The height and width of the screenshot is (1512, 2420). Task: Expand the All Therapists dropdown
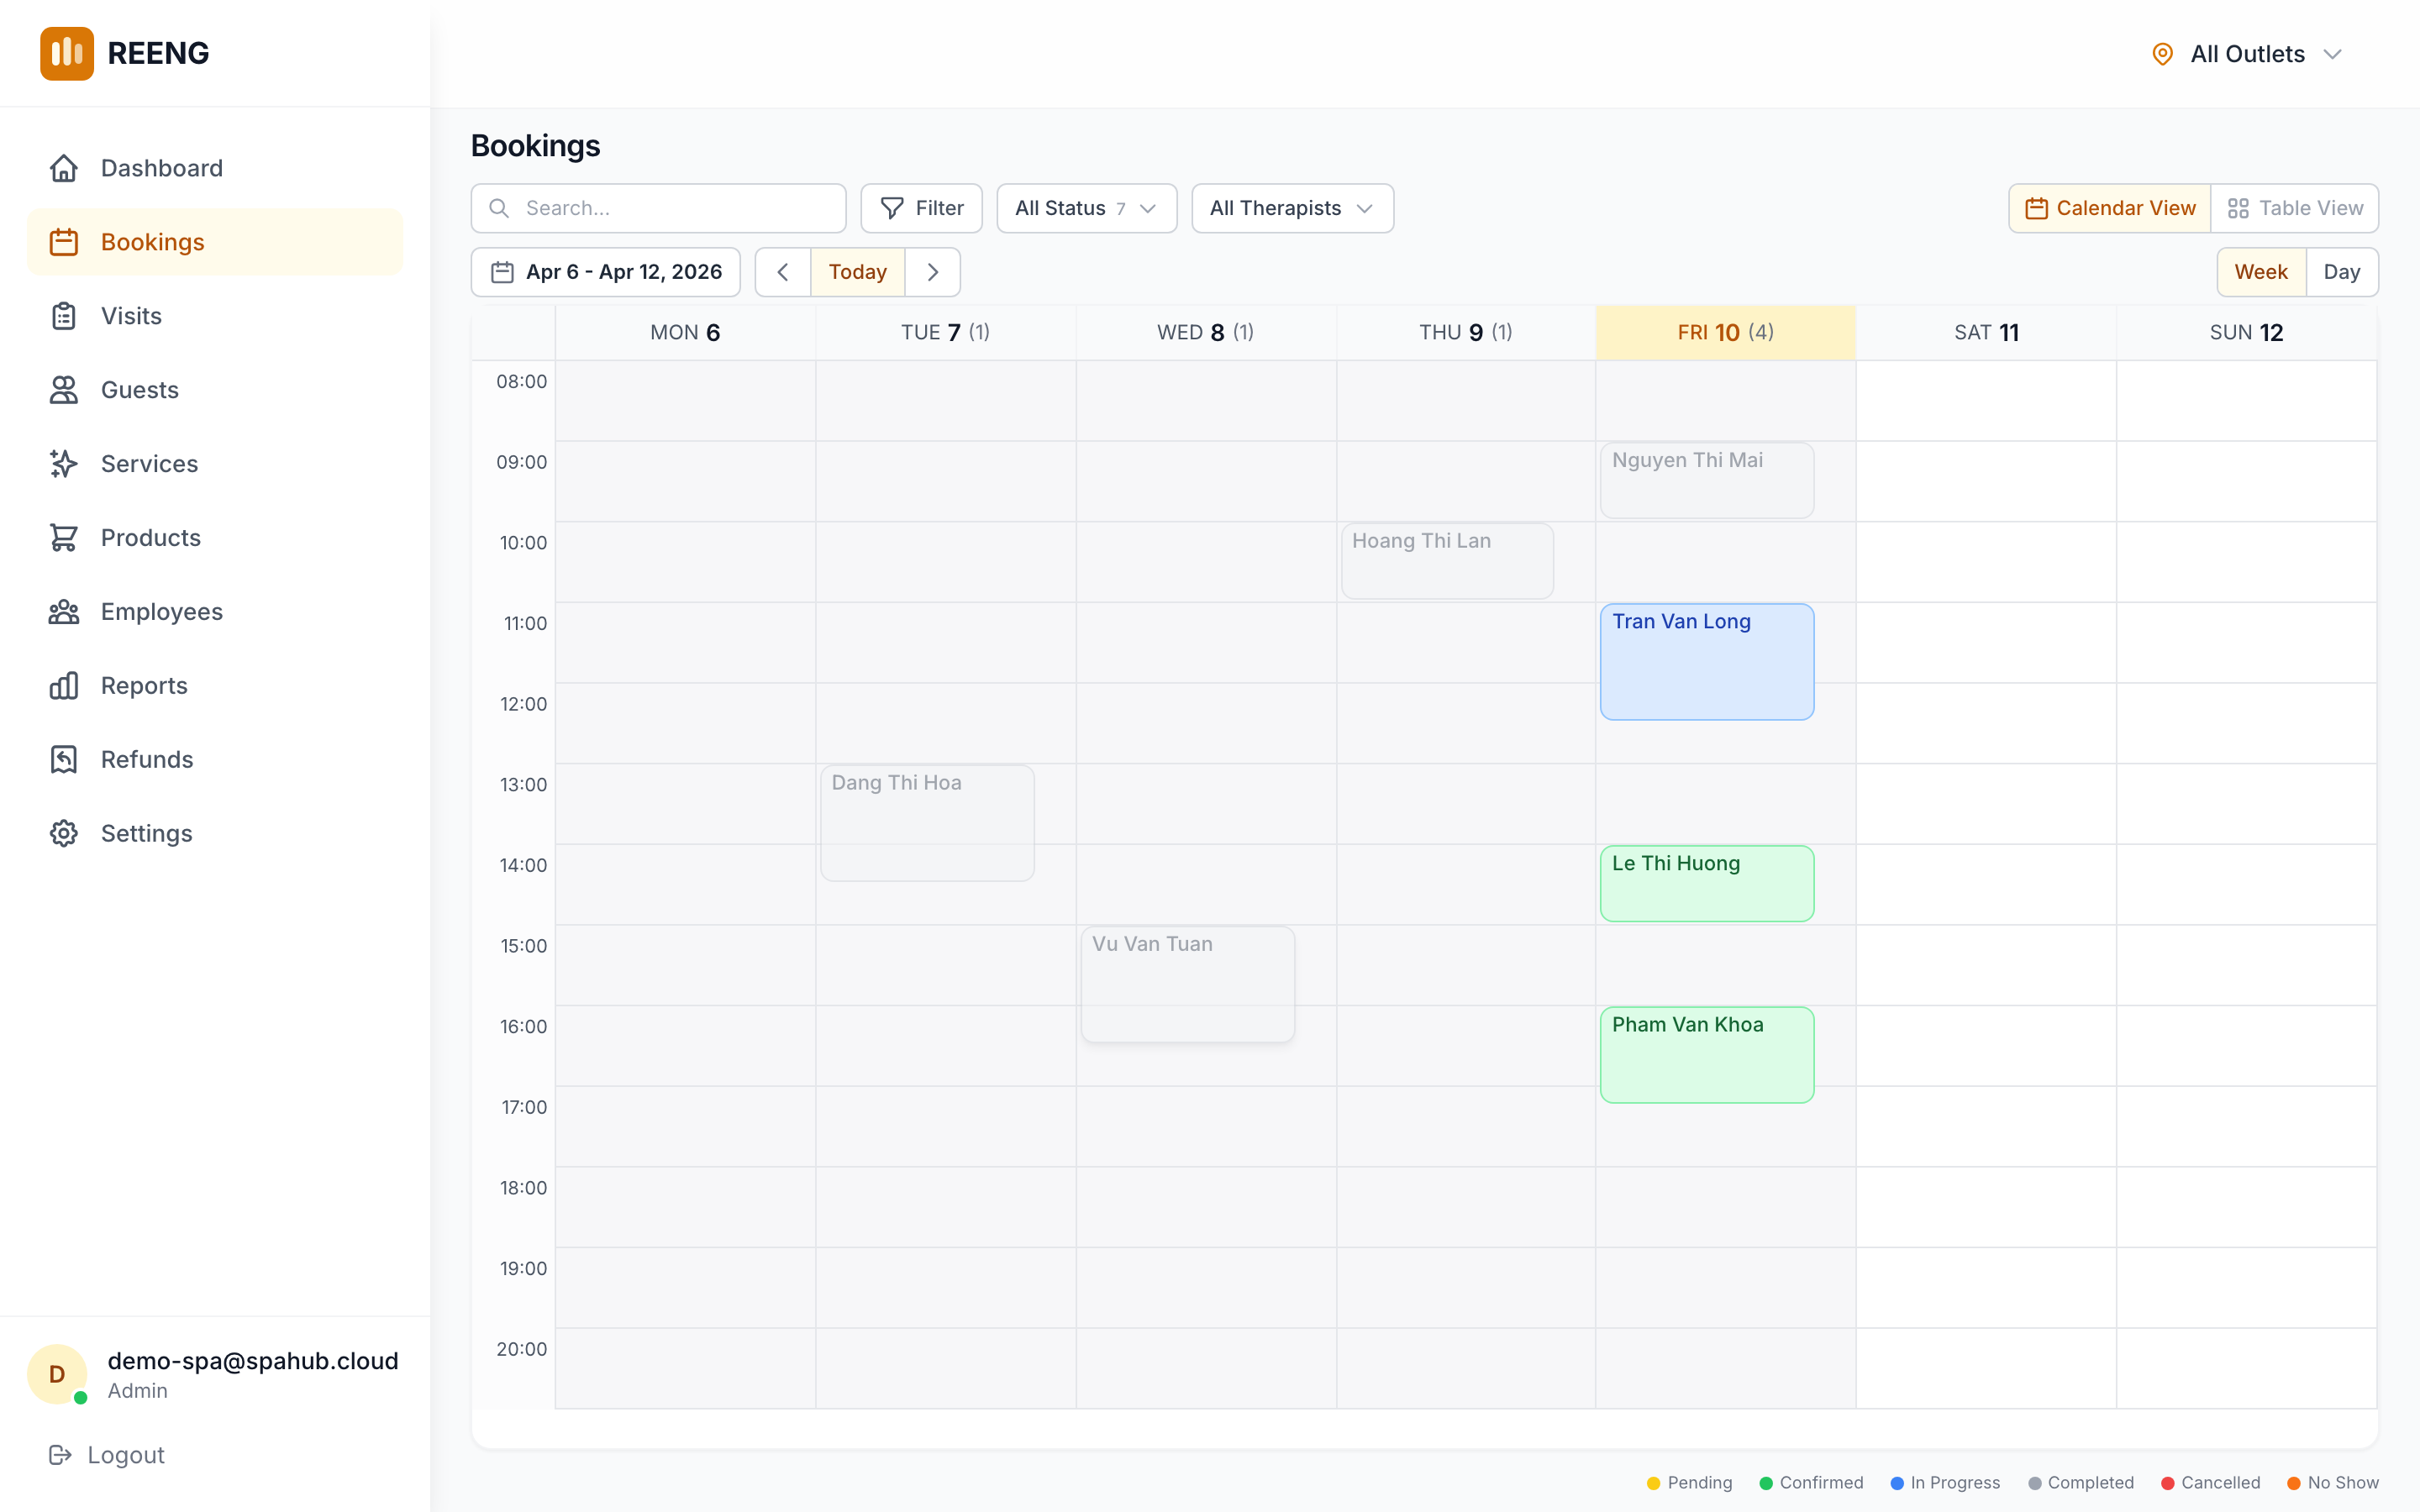tap(1291, 208)
